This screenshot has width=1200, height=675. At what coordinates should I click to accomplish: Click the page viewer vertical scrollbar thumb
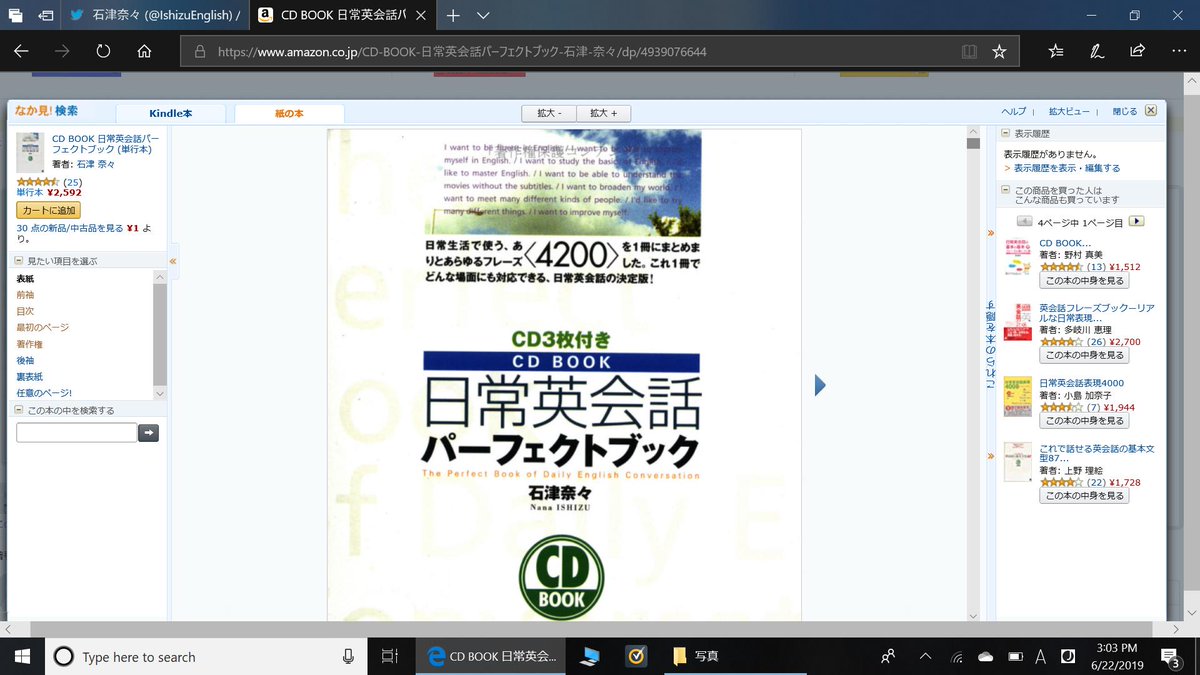[973, 143]
